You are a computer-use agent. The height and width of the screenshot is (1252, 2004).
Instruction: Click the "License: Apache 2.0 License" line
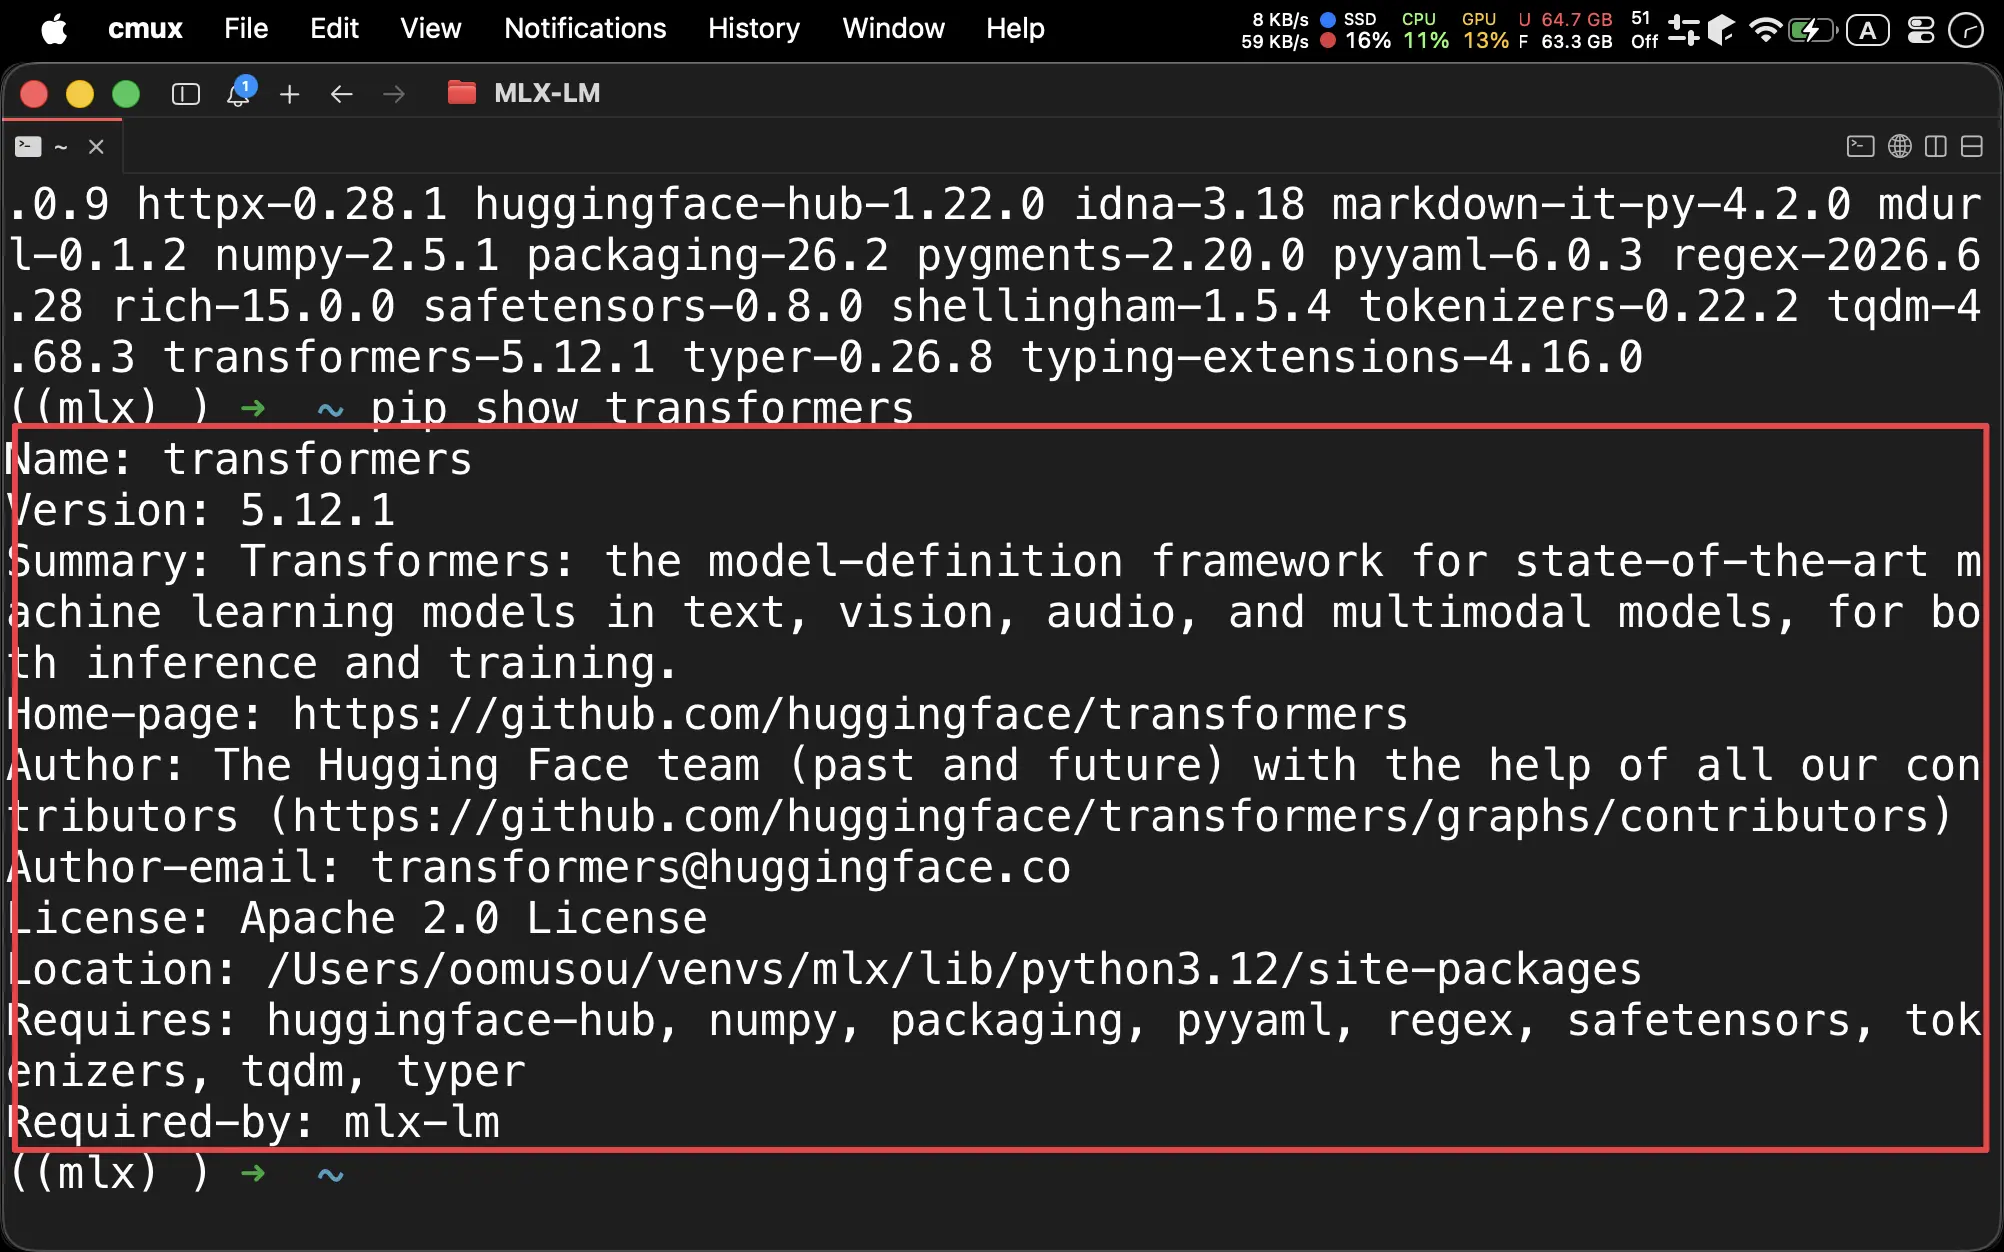click(358, 918)
